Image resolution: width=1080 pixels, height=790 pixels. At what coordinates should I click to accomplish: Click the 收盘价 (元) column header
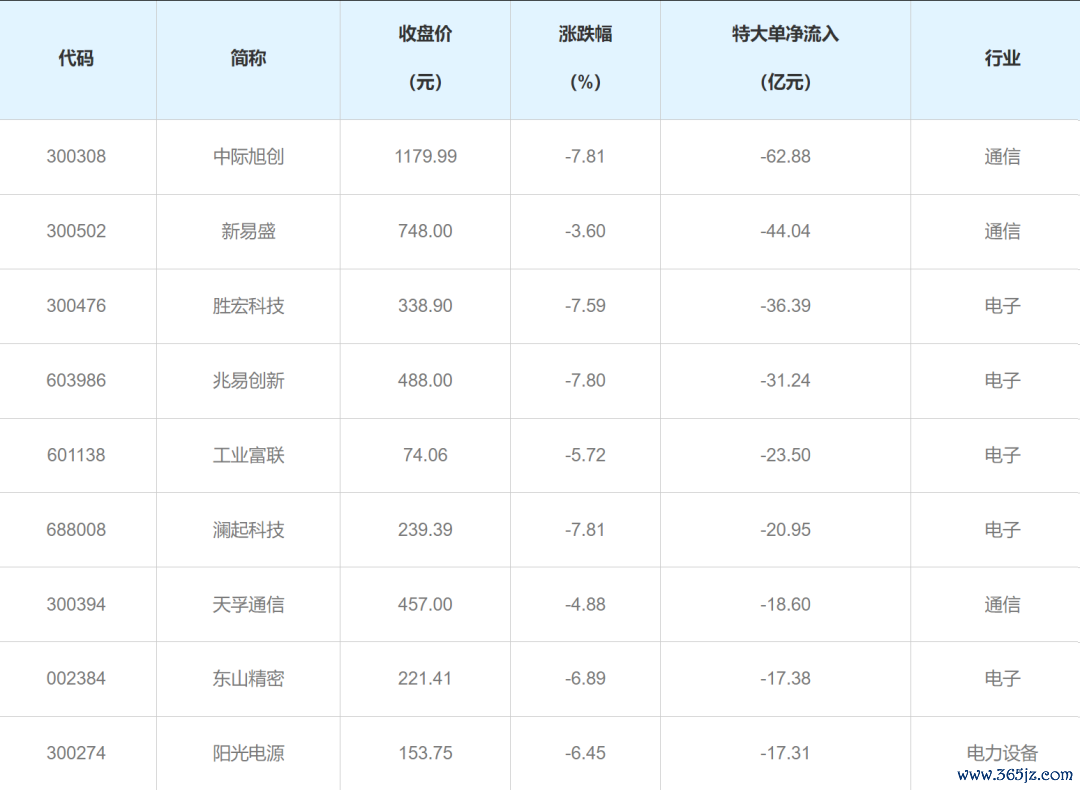[x=425, y=59]
